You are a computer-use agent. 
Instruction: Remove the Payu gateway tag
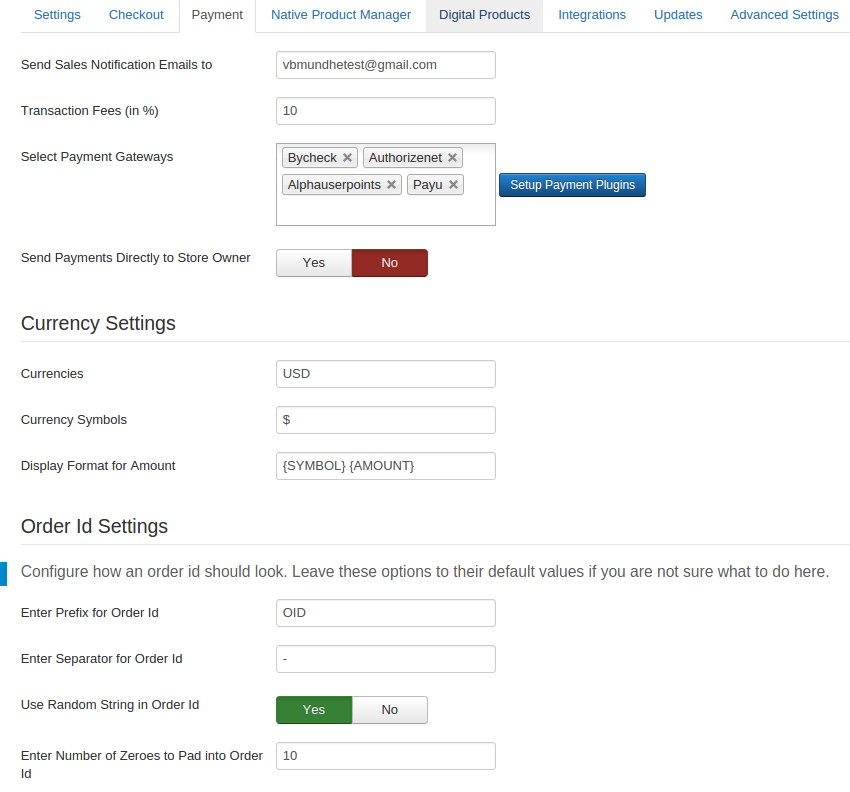coord(453,185)
